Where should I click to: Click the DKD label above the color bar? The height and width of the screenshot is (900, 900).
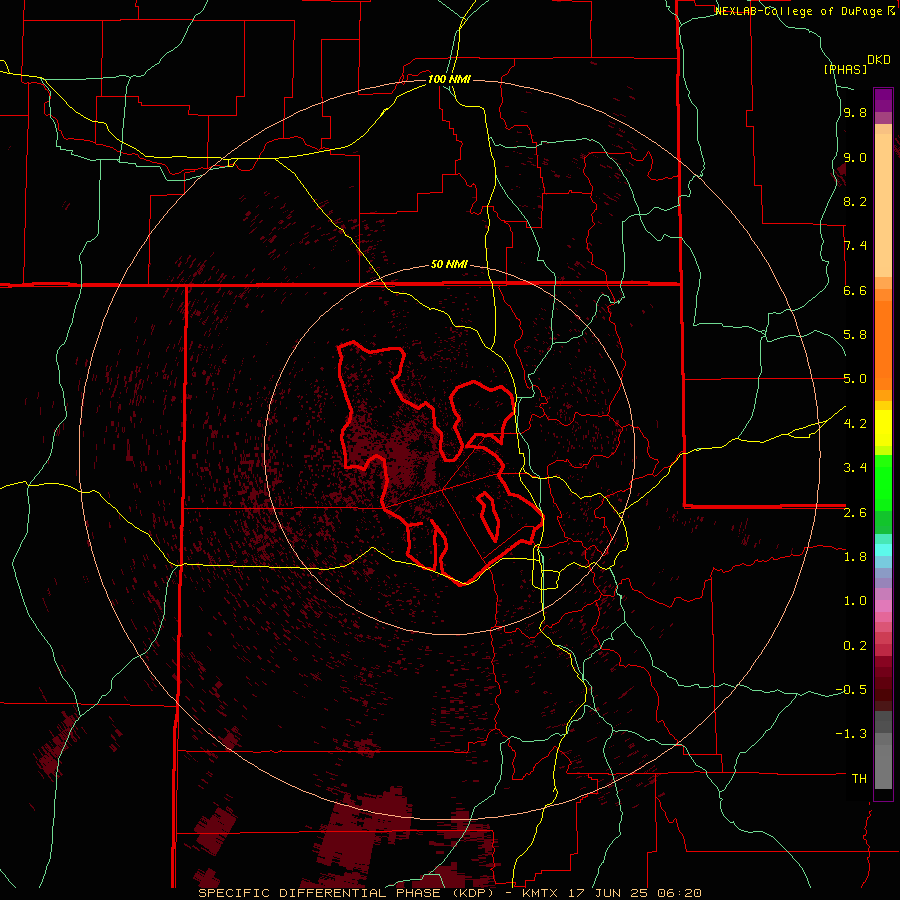coord(879,60)
